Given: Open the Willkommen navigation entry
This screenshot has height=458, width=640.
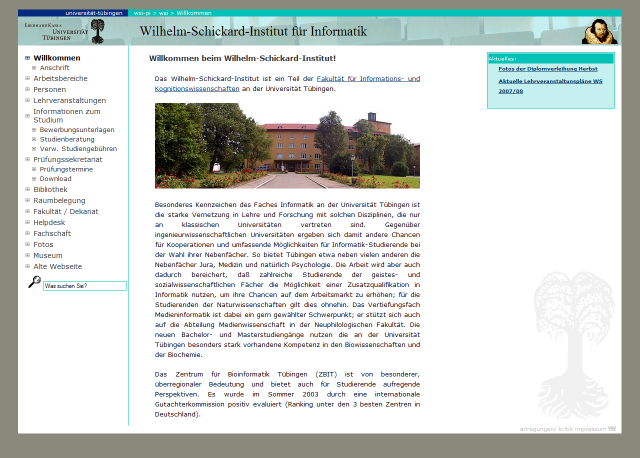Looking at the screenshot, I should pos(57,58).
